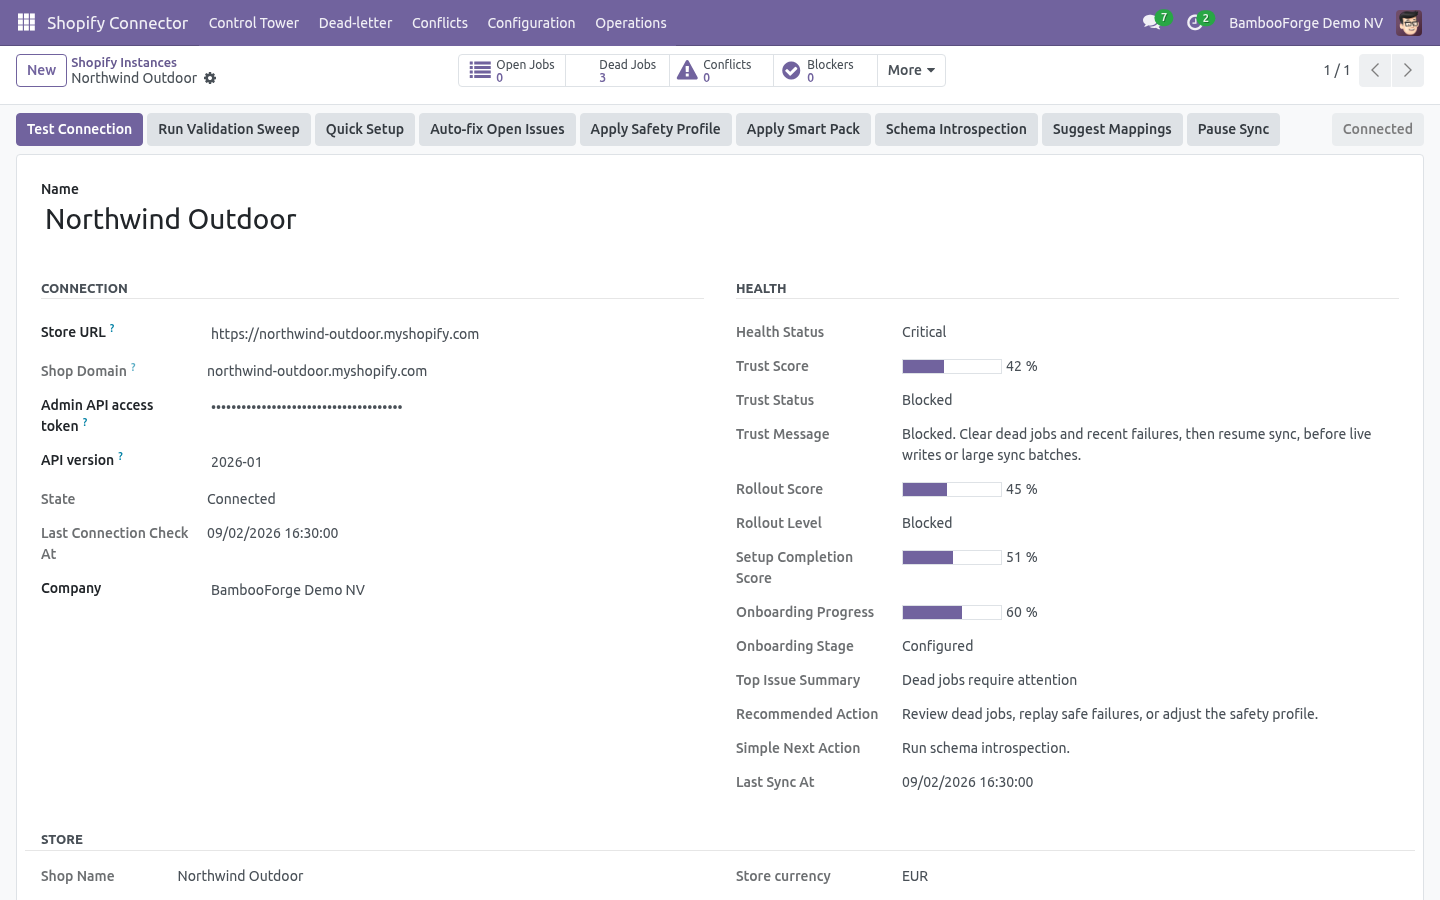View Blockers via checkmark stat button
The height and width of the screenshot is (900, 1440).
[x=825, y=70]
